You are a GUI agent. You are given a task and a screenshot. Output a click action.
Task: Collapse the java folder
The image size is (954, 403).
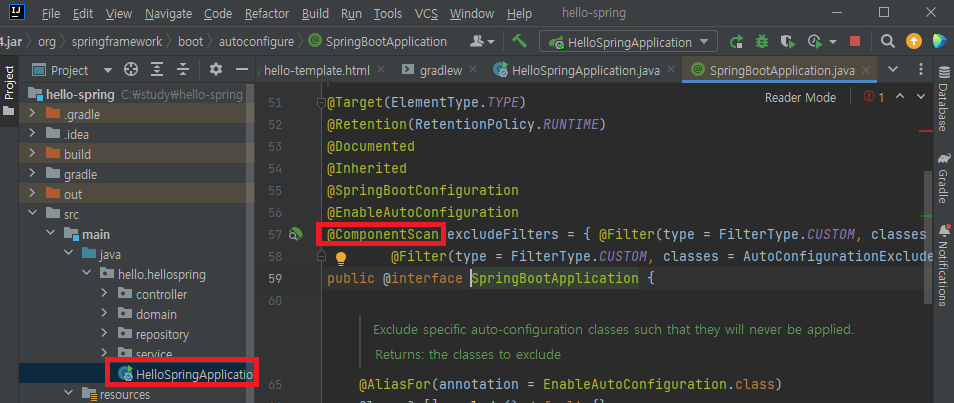[x=68, y=254]
